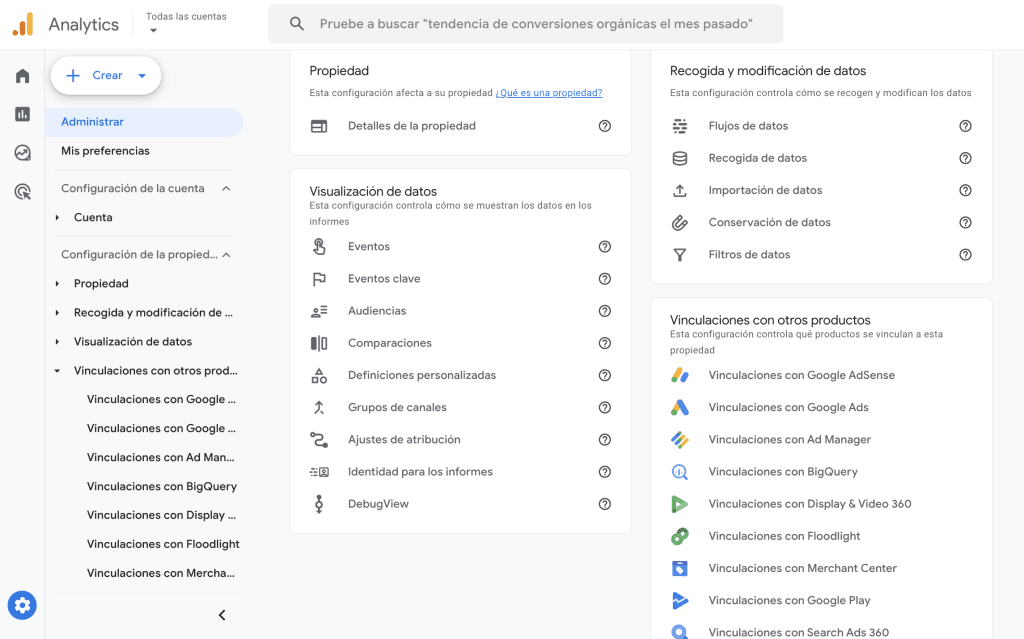Screen dimensions: 1024x639
Task: Click the ¿Qué es una propiedad? link
Action: (549, 93)
